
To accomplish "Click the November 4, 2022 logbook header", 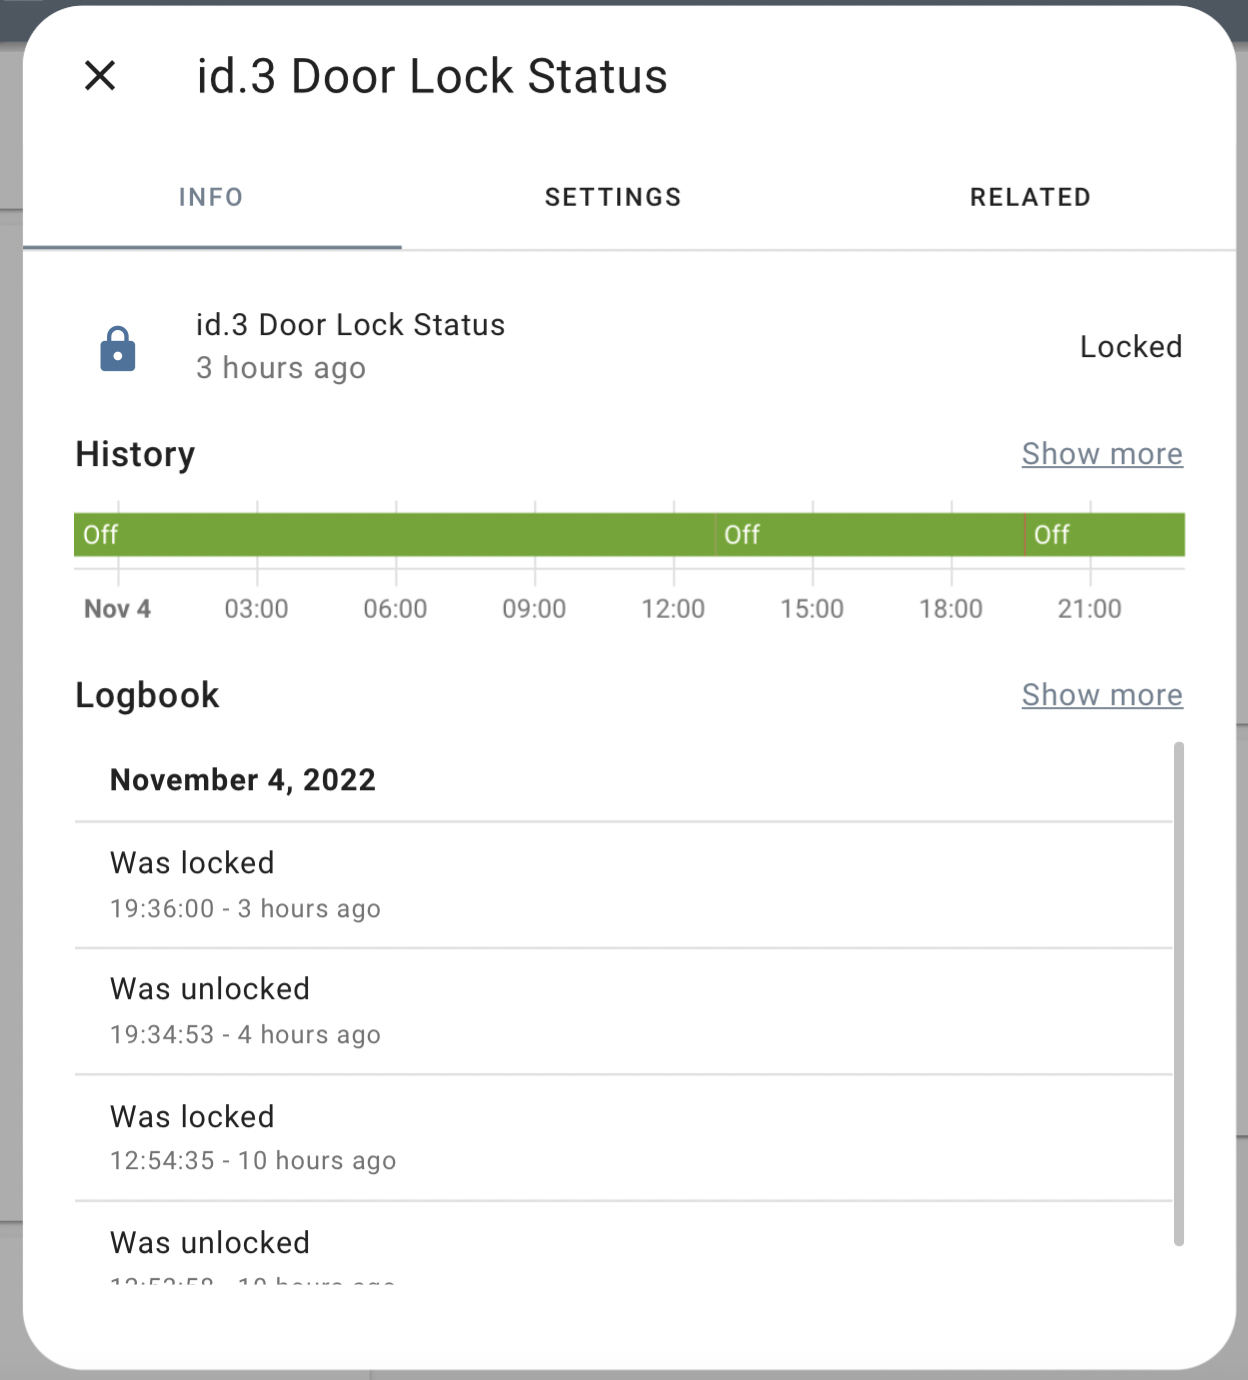I will [243, 780].
